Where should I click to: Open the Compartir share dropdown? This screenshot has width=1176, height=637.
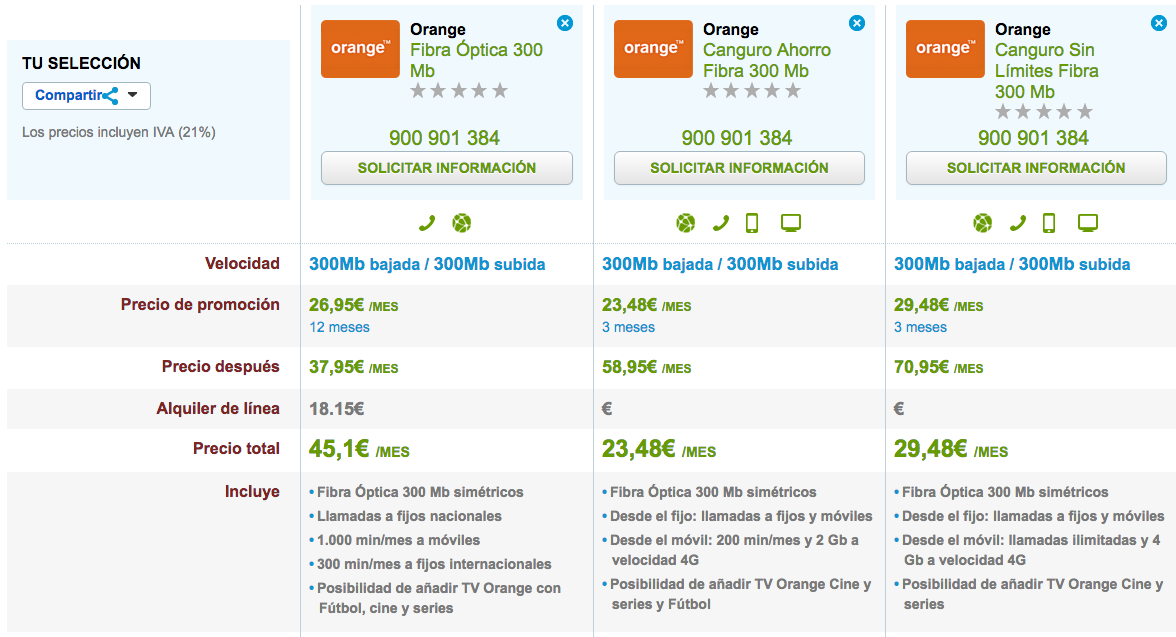coord(86,95)
